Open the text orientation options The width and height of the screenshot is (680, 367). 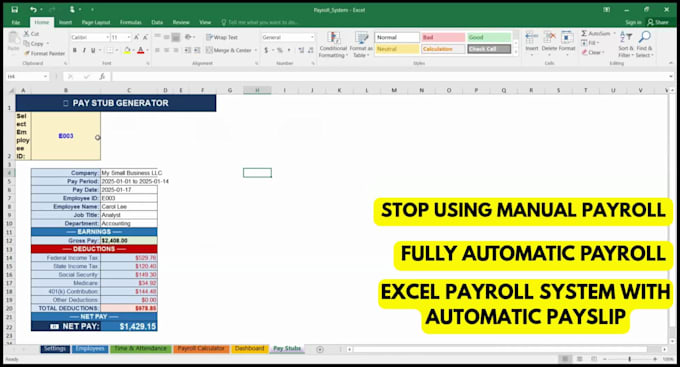(190, 37)
